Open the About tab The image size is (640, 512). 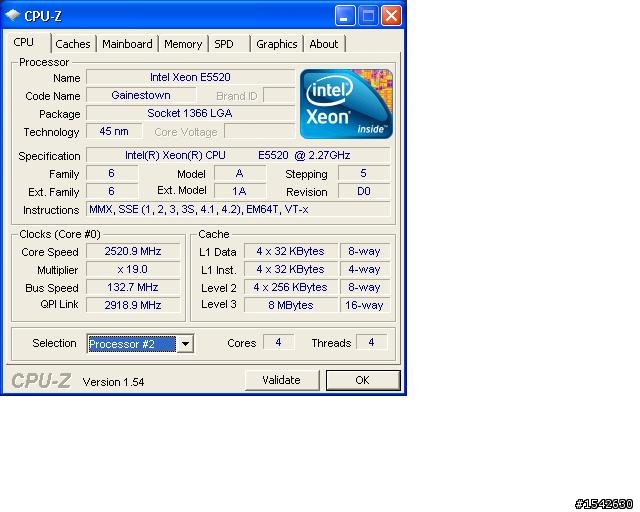[324, 44]
